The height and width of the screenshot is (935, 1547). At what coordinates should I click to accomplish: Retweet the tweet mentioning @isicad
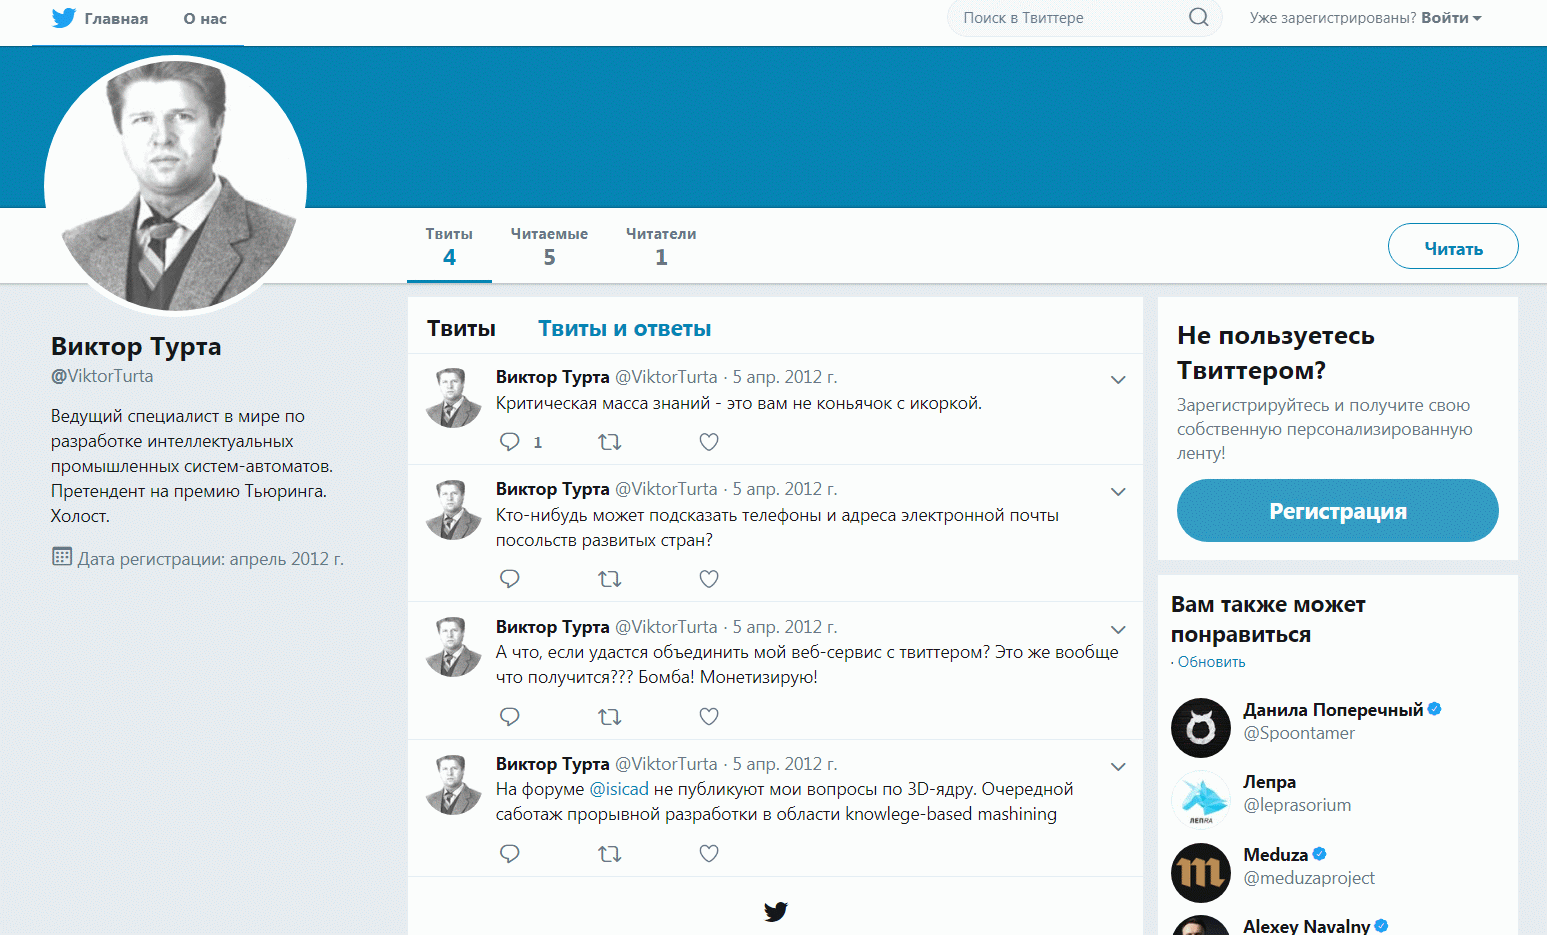coord(610,854)
